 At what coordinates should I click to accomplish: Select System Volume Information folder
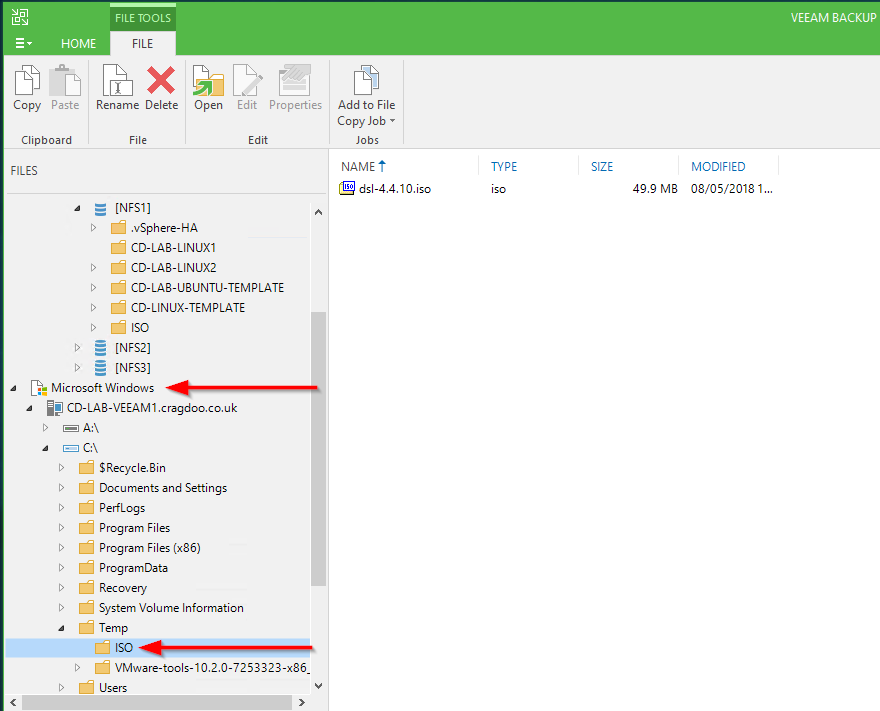(171, 608)
